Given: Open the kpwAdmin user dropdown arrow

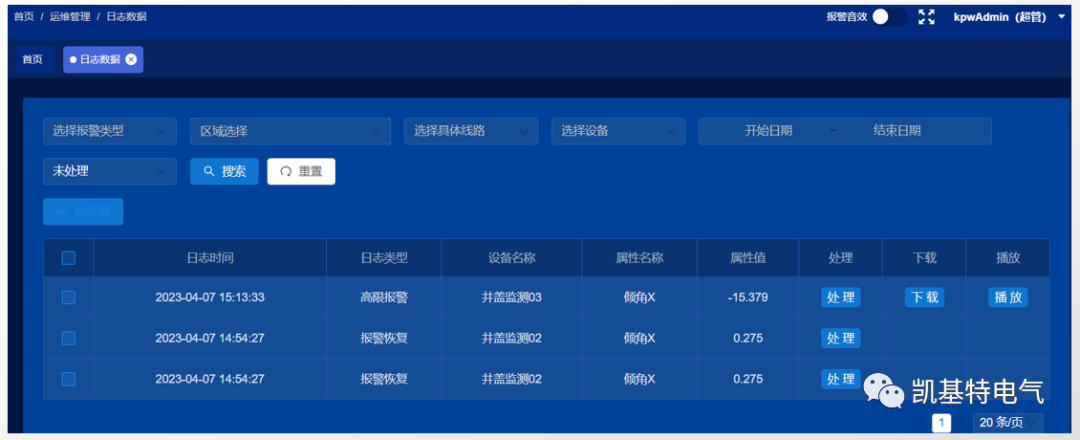Looking at the screenshot, I should [1061, 17].
